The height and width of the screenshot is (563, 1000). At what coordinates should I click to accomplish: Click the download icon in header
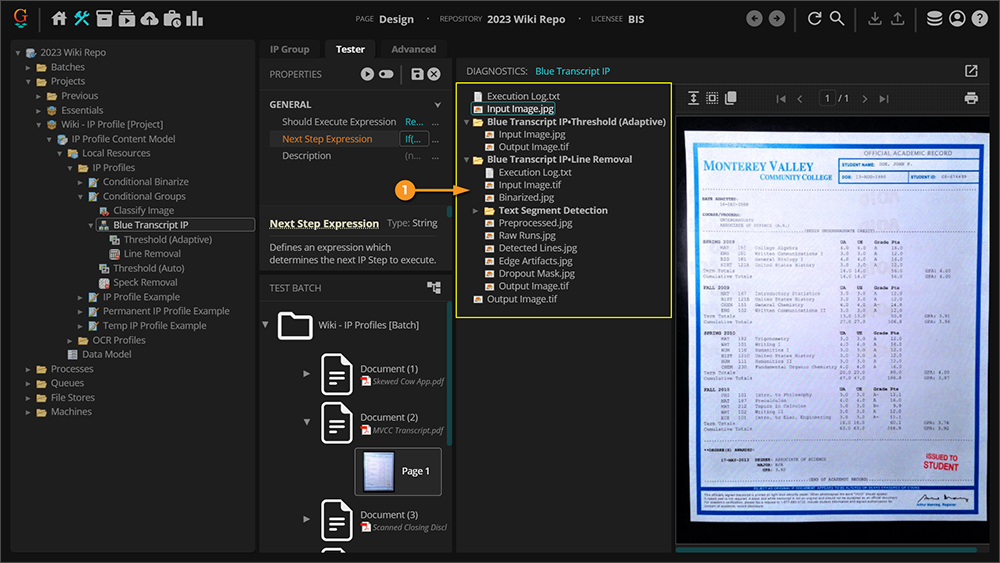pos(875,18)
